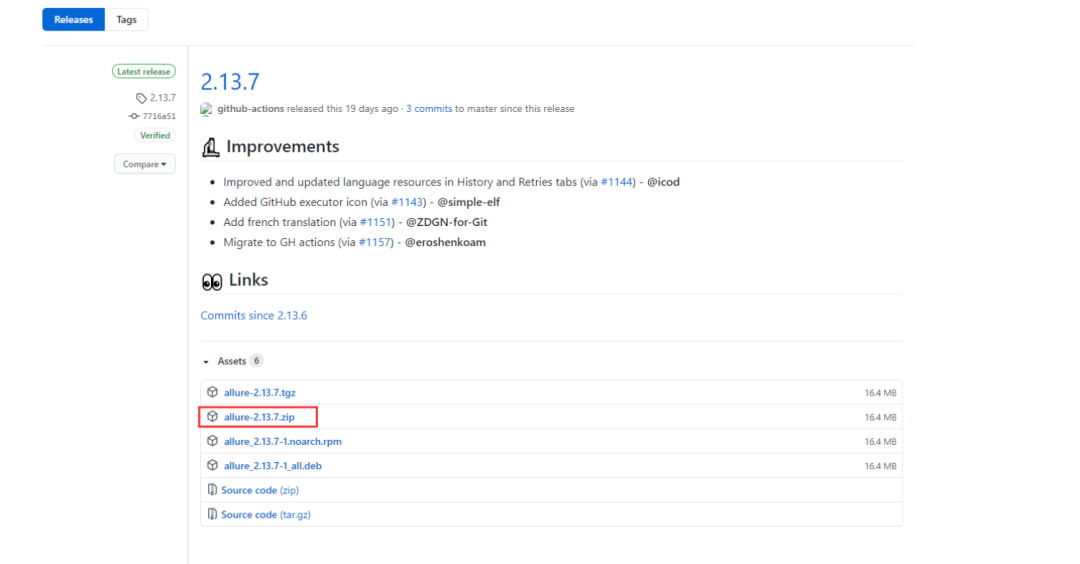
Task: Click the tag icon beside 2.13.7
Action: (x=141, y=98)
